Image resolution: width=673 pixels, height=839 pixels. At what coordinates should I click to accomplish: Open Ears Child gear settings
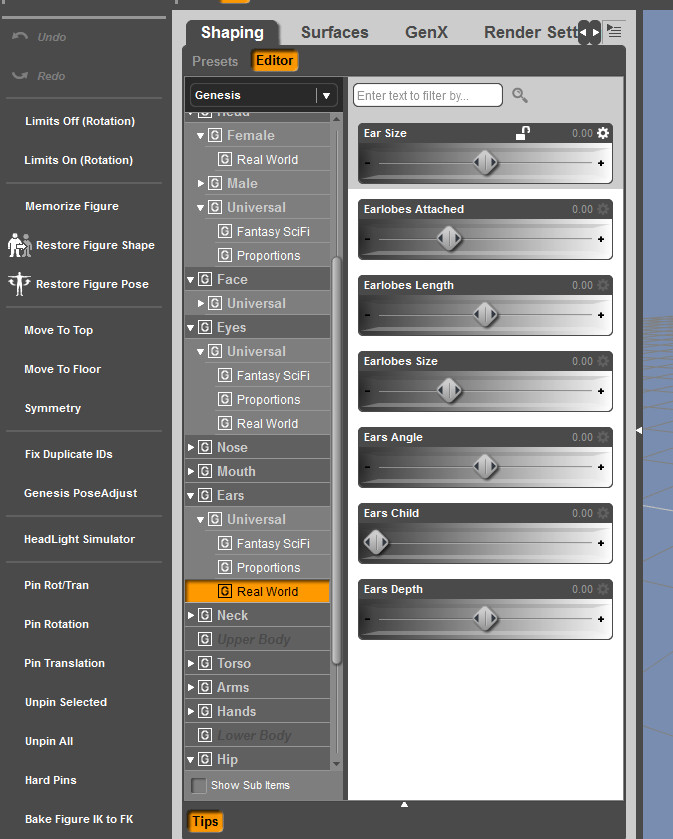[603, 513]
